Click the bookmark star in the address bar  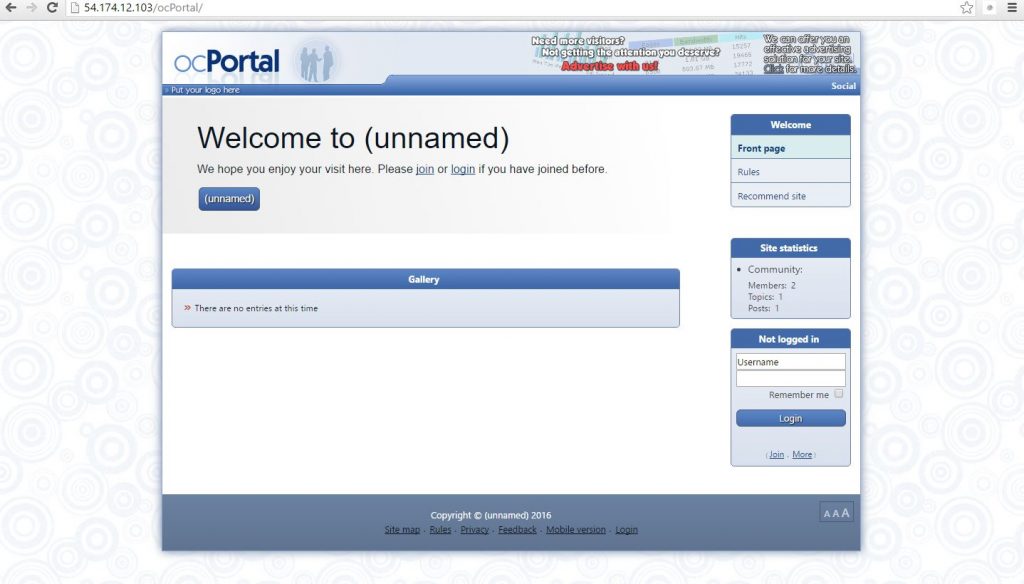pyautogui.click(x=965, y=8)
